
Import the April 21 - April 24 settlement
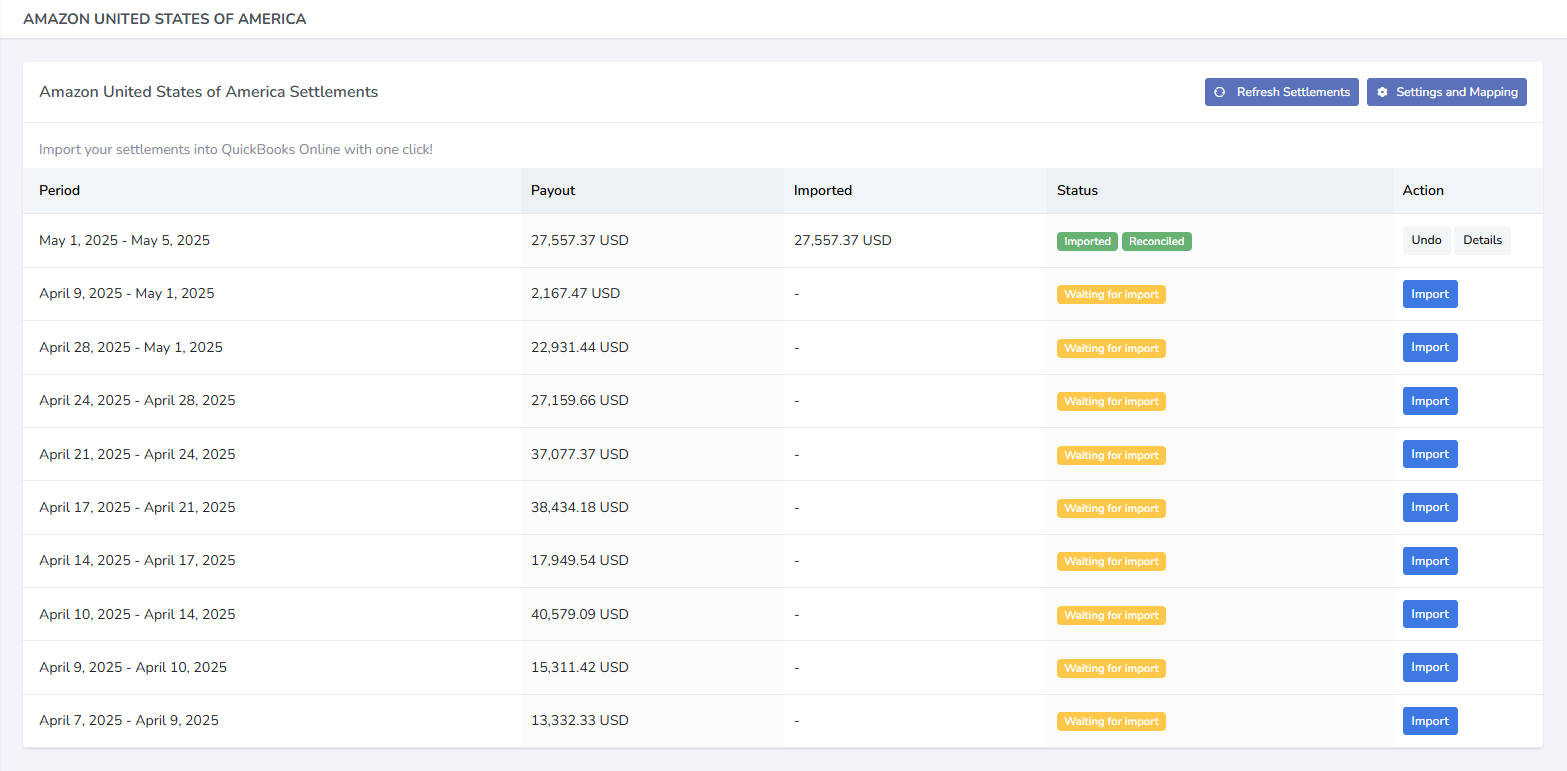1430,454
